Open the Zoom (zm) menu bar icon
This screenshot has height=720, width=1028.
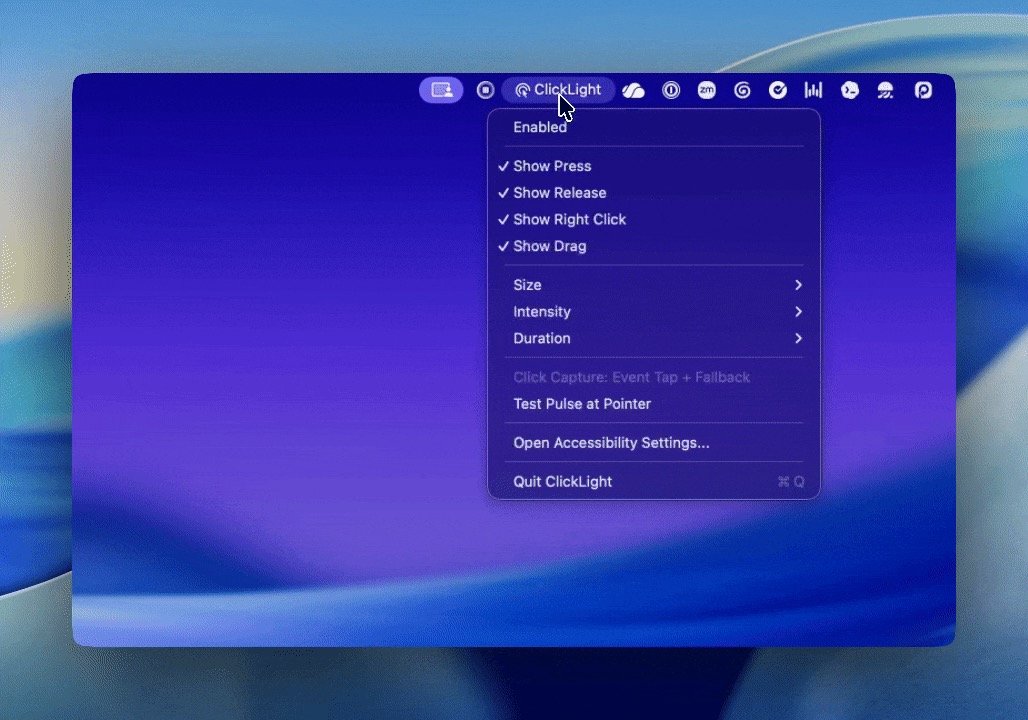click(707, 90)
